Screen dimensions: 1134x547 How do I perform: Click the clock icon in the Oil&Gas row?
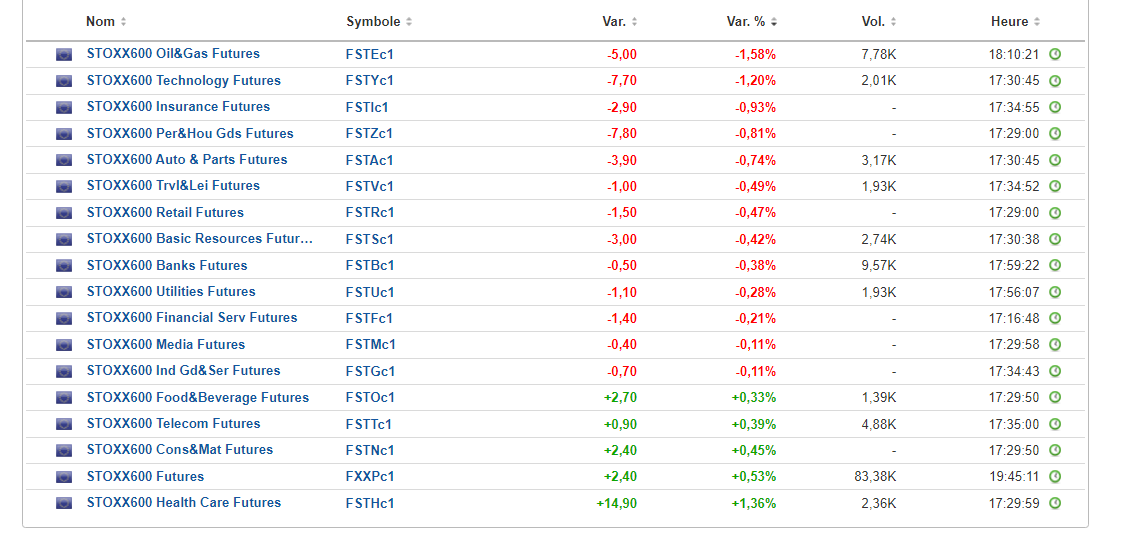(1055, 55)
